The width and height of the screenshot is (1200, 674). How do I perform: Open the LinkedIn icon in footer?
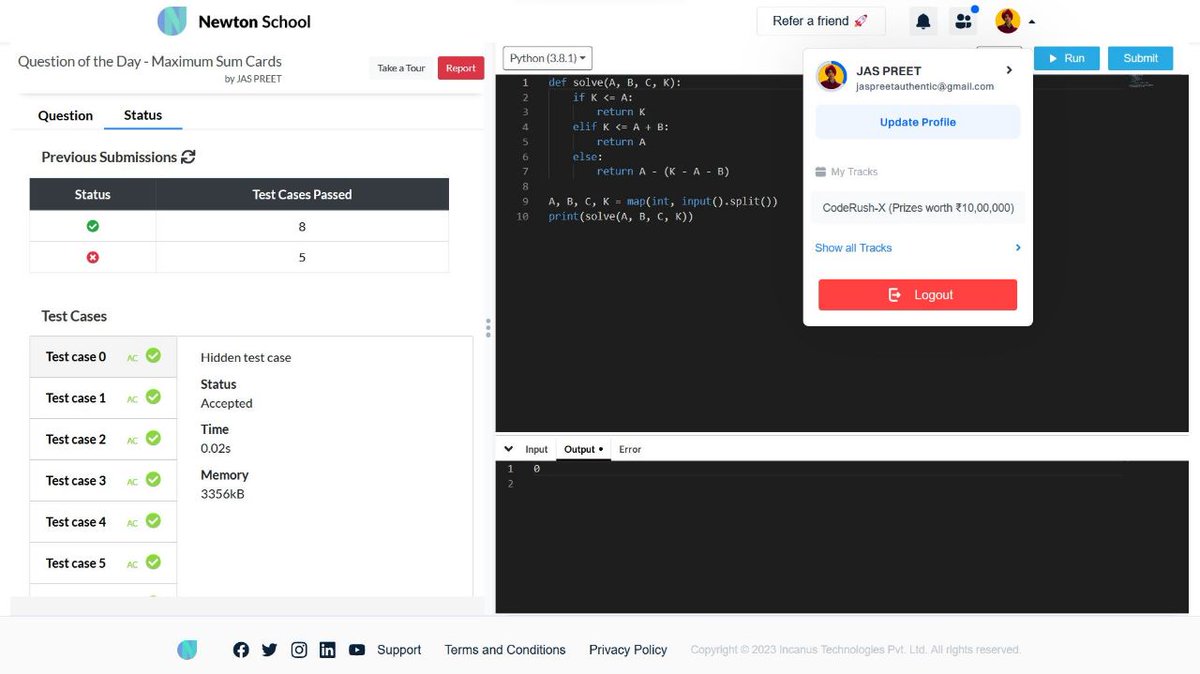(327, 649)
